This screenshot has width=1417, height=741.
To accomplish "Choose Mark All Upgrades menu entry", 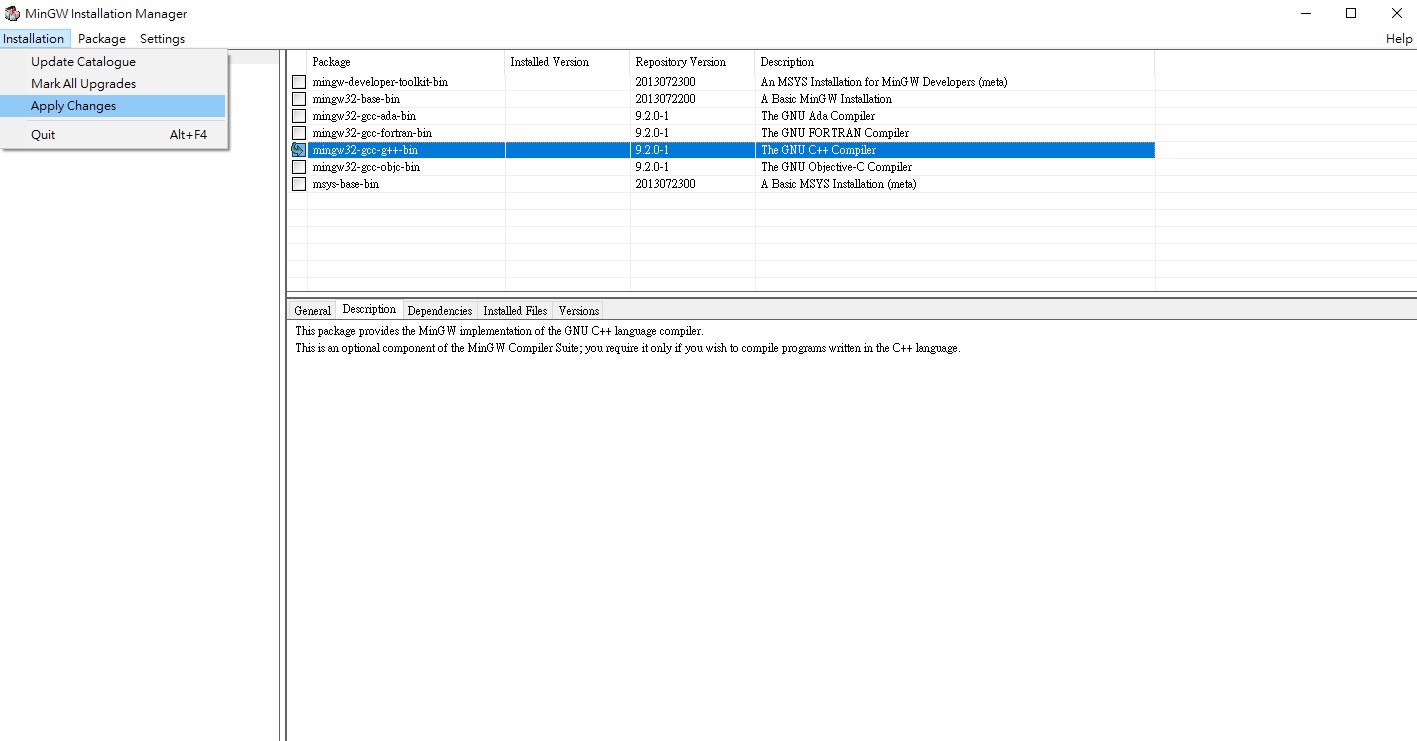I will 113,84.
